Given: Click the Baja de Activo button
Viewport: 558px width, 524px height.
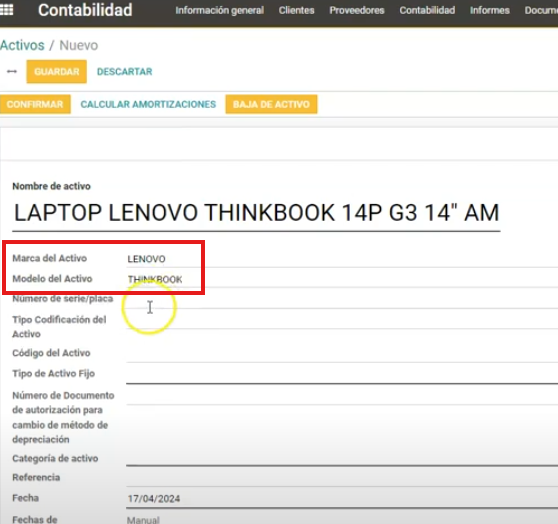Looking at the screenshot, I should pyautogui.click(x=271, y=104).
